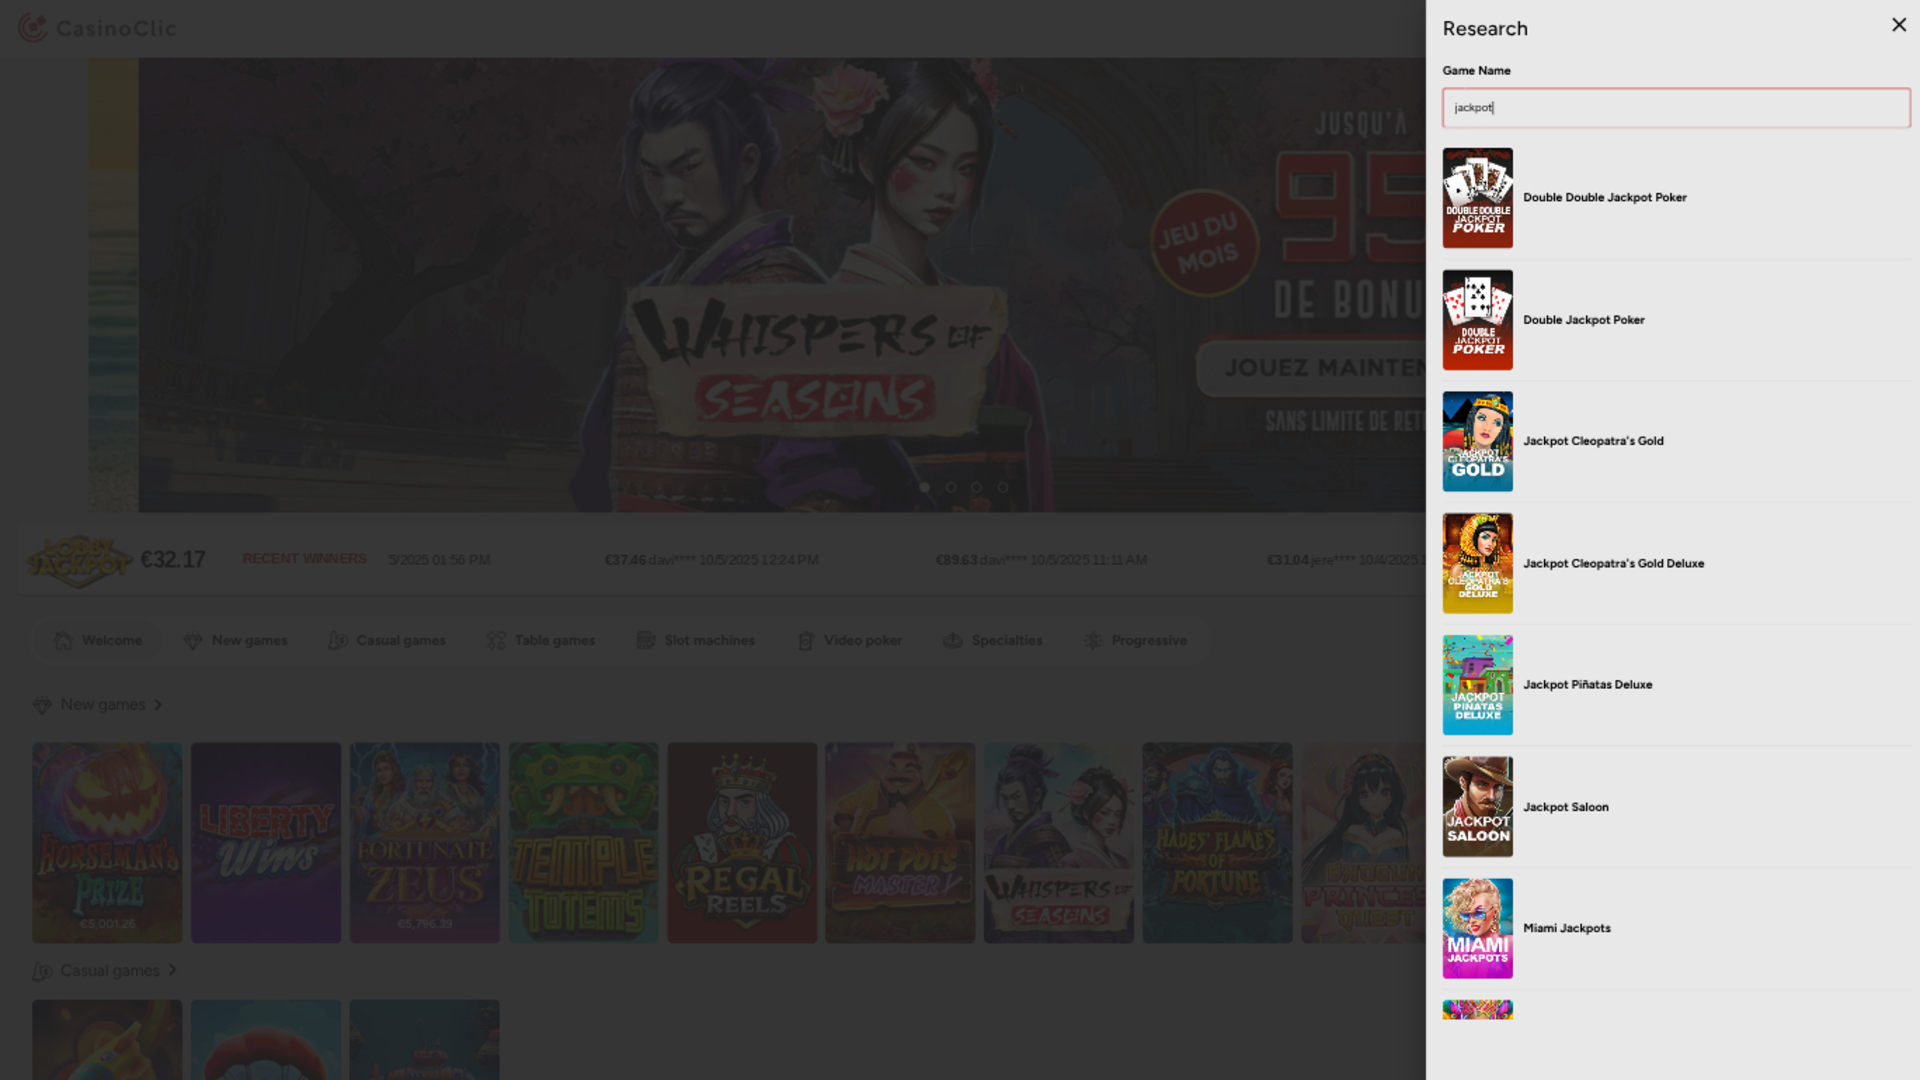Click inside the Game Name search field
The height and width of the screenshot is (1080, 1920).
pyautogui.click(x=1675, y=107)
